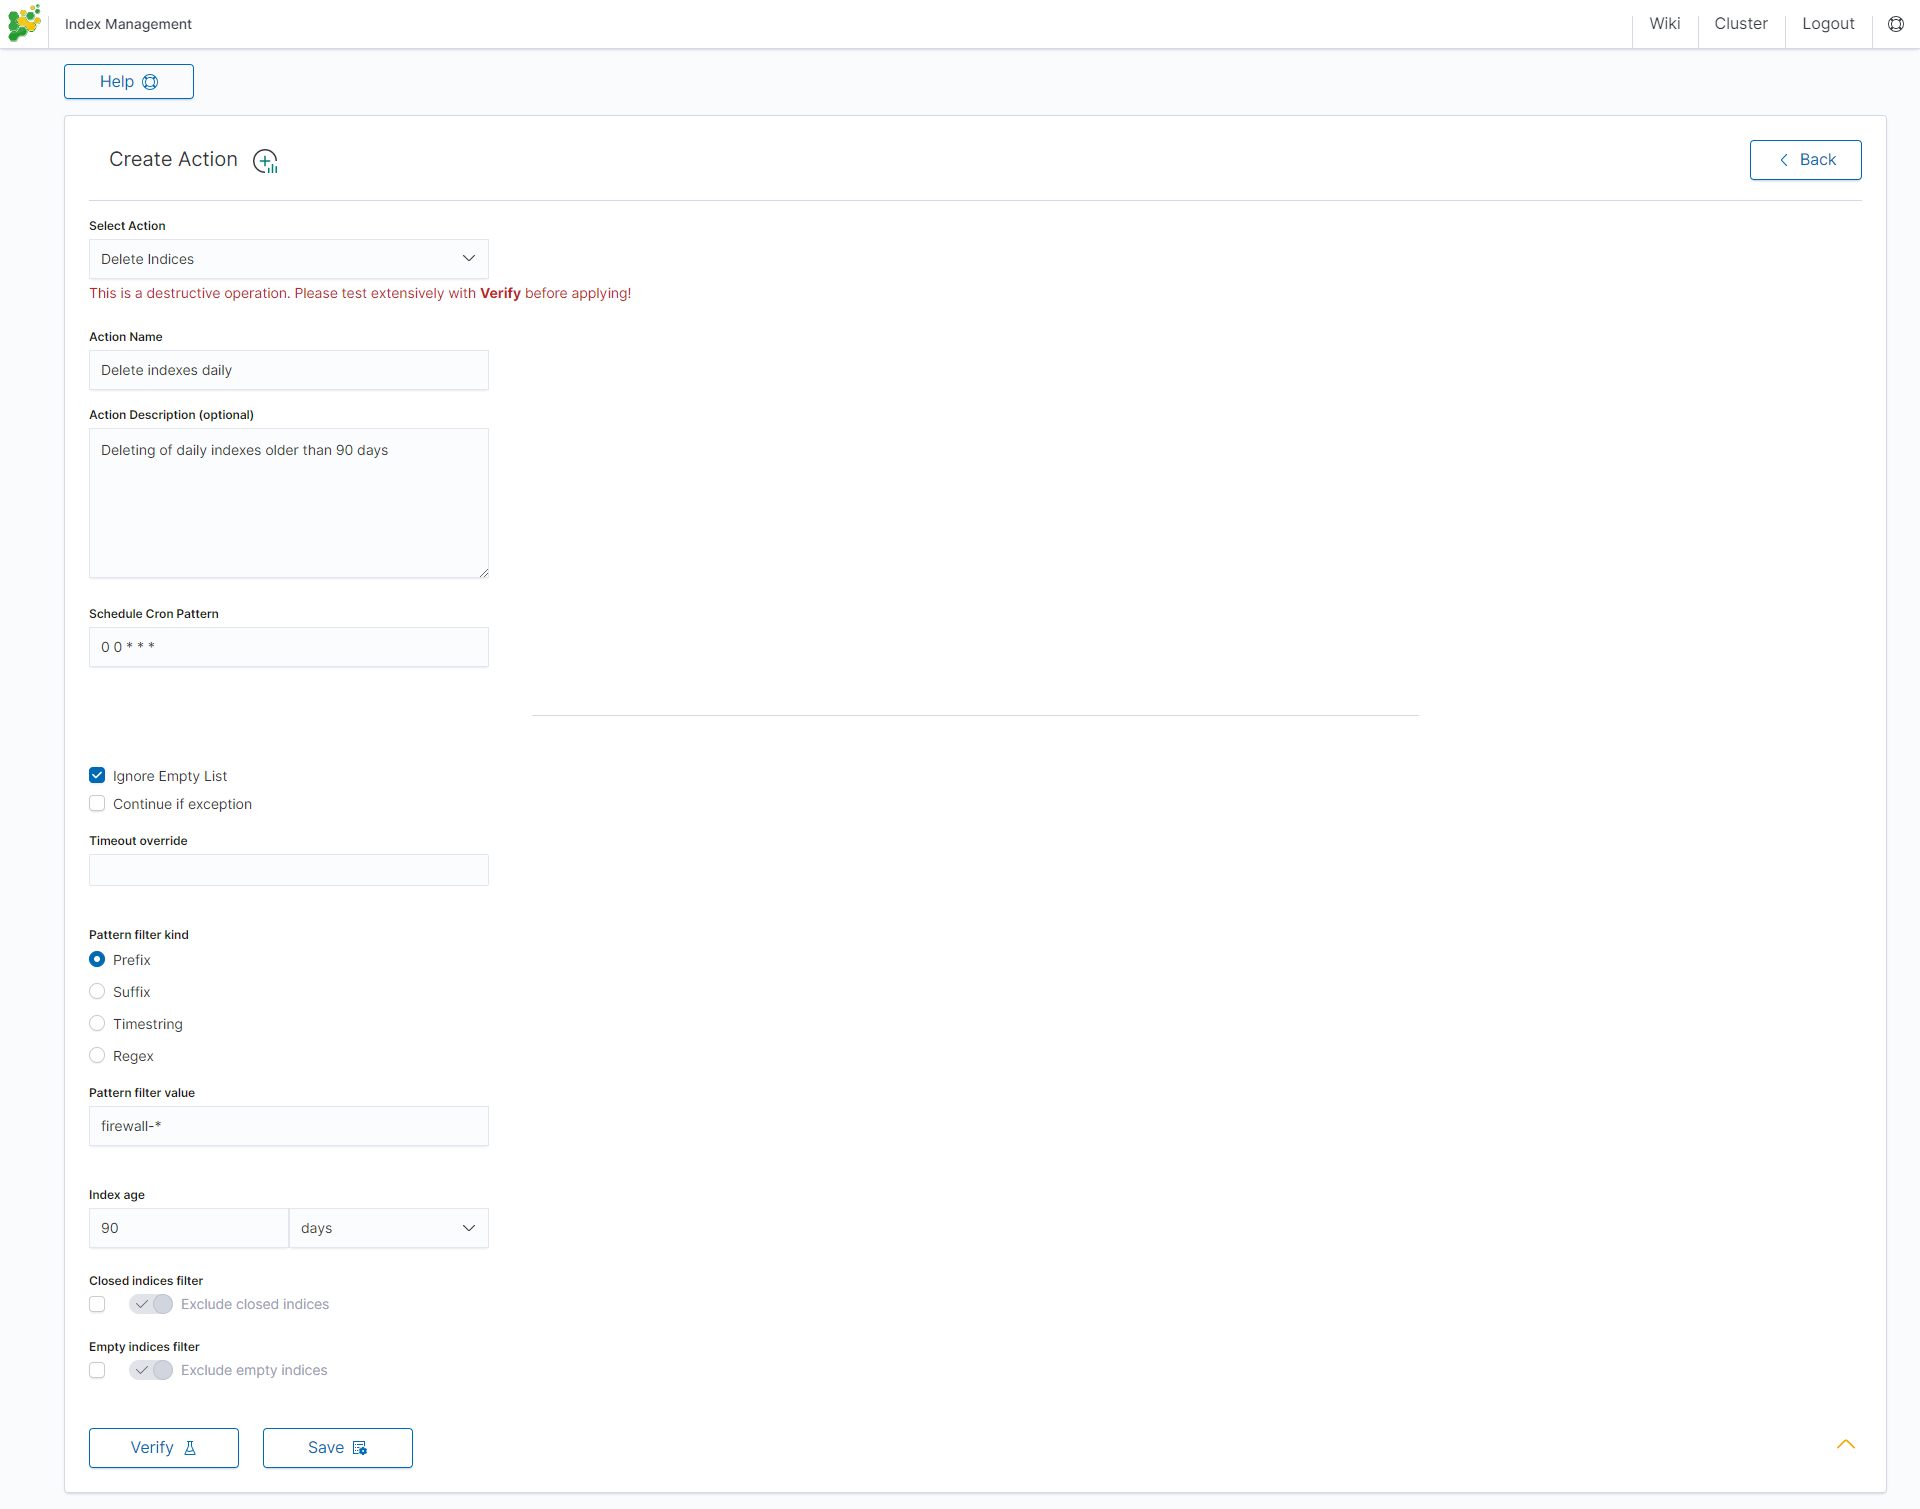Click Verify to test the action

(x=164, y=1448)
